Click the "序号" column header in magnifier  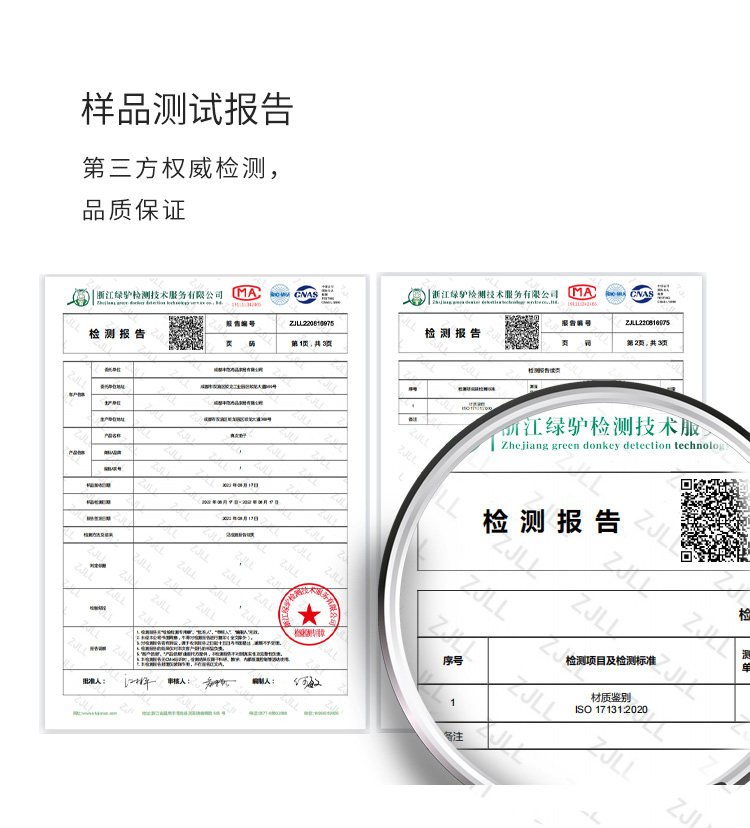(x=453, y=661)
